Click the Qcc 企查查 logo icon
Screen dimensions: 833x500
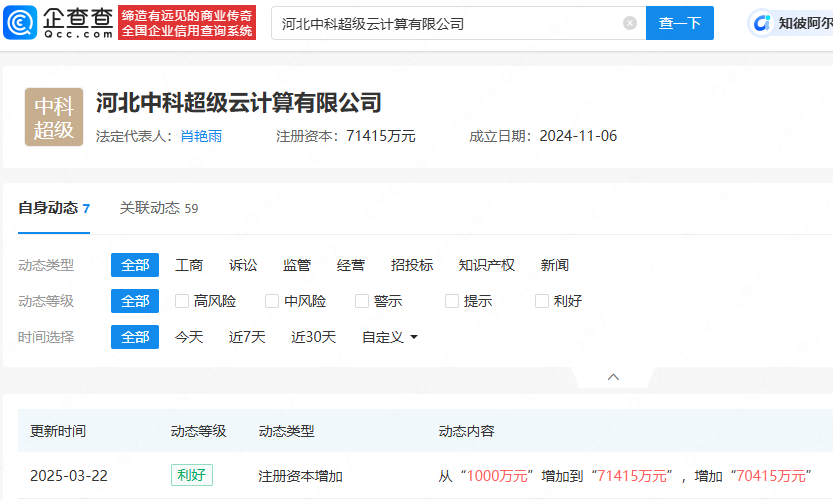tap(20, 23)
